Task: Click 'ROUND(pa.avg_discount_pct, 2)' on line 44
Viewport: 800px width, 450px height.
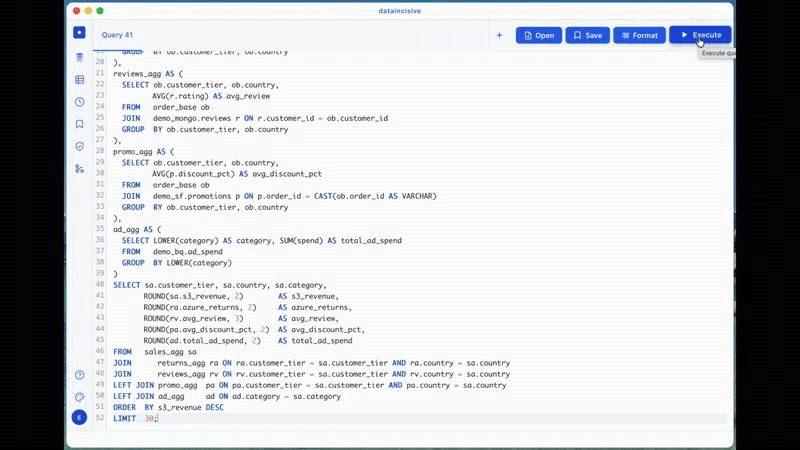Action: 206,330
